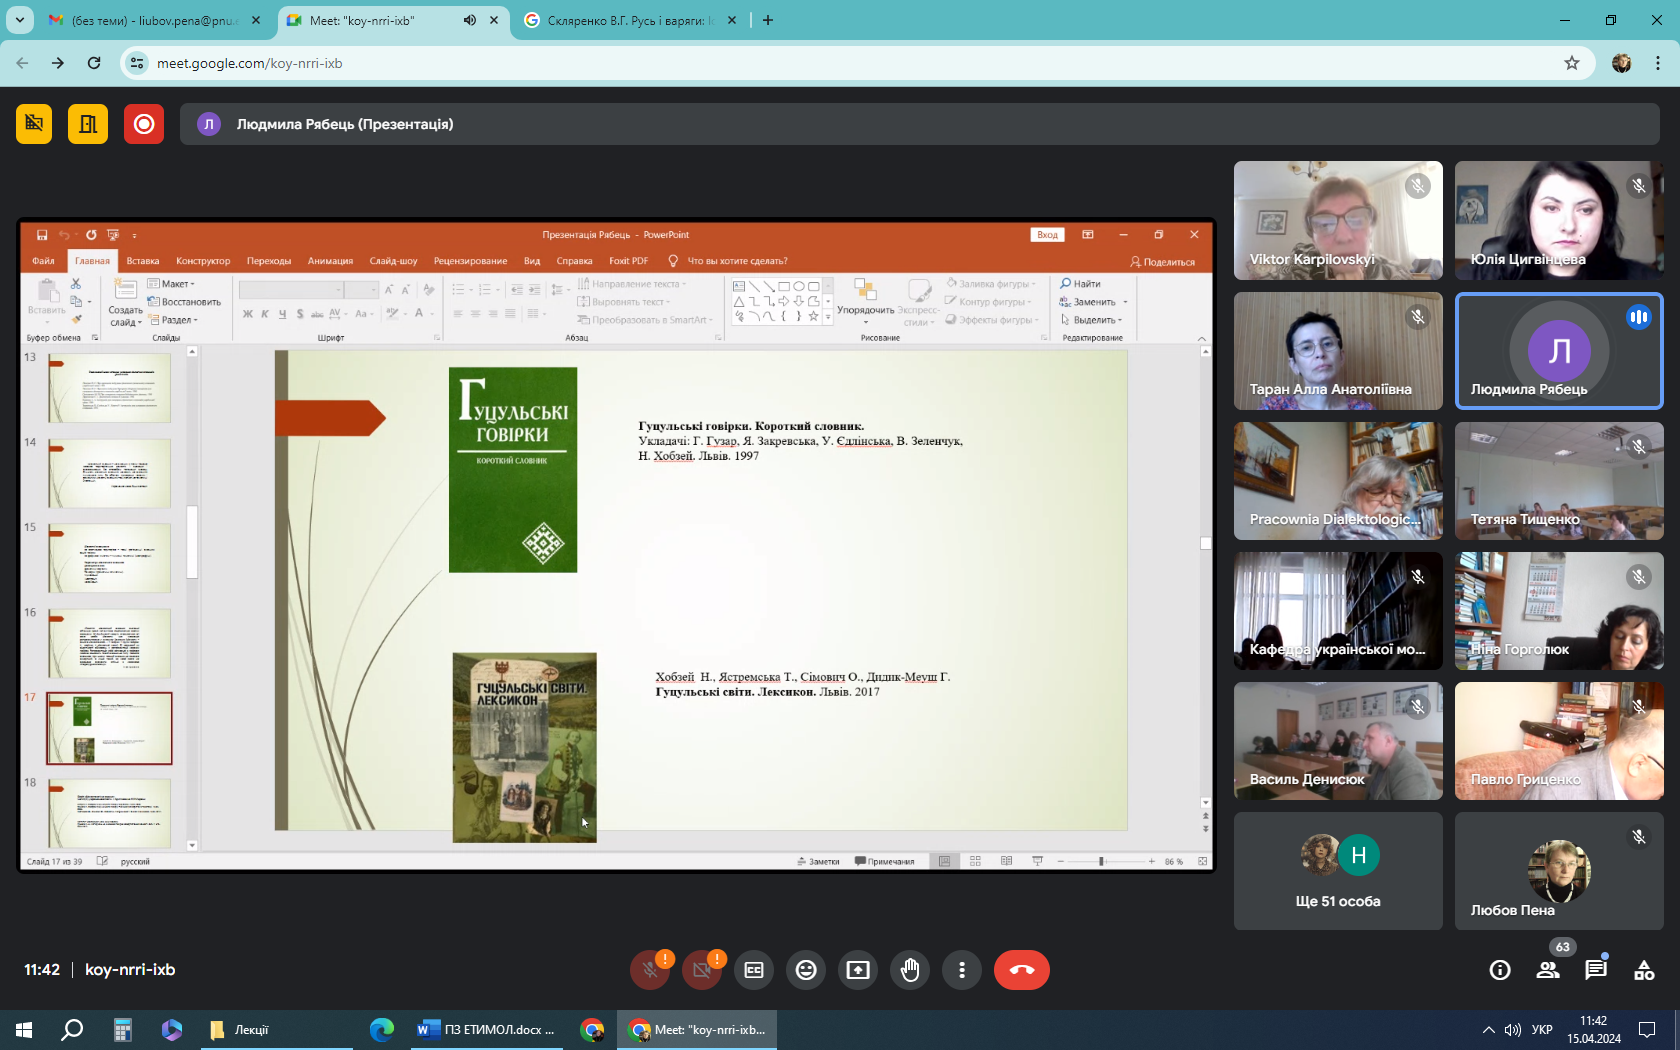1680x1050 pixels.
Task: Click the present screen icon
Action: coord(858,970)
